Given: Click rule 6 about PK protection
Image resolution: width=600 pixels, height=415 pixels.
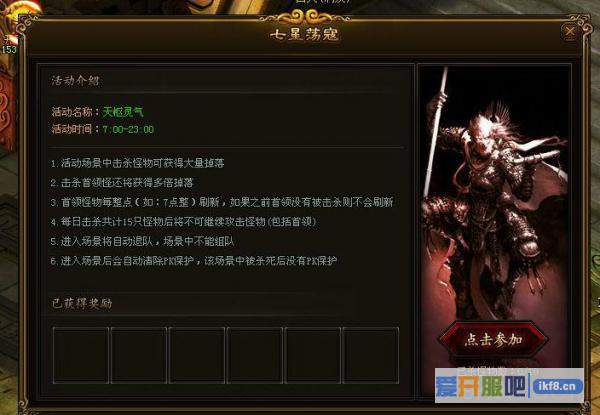Looking at the screenshot, I should coord(194,261).
